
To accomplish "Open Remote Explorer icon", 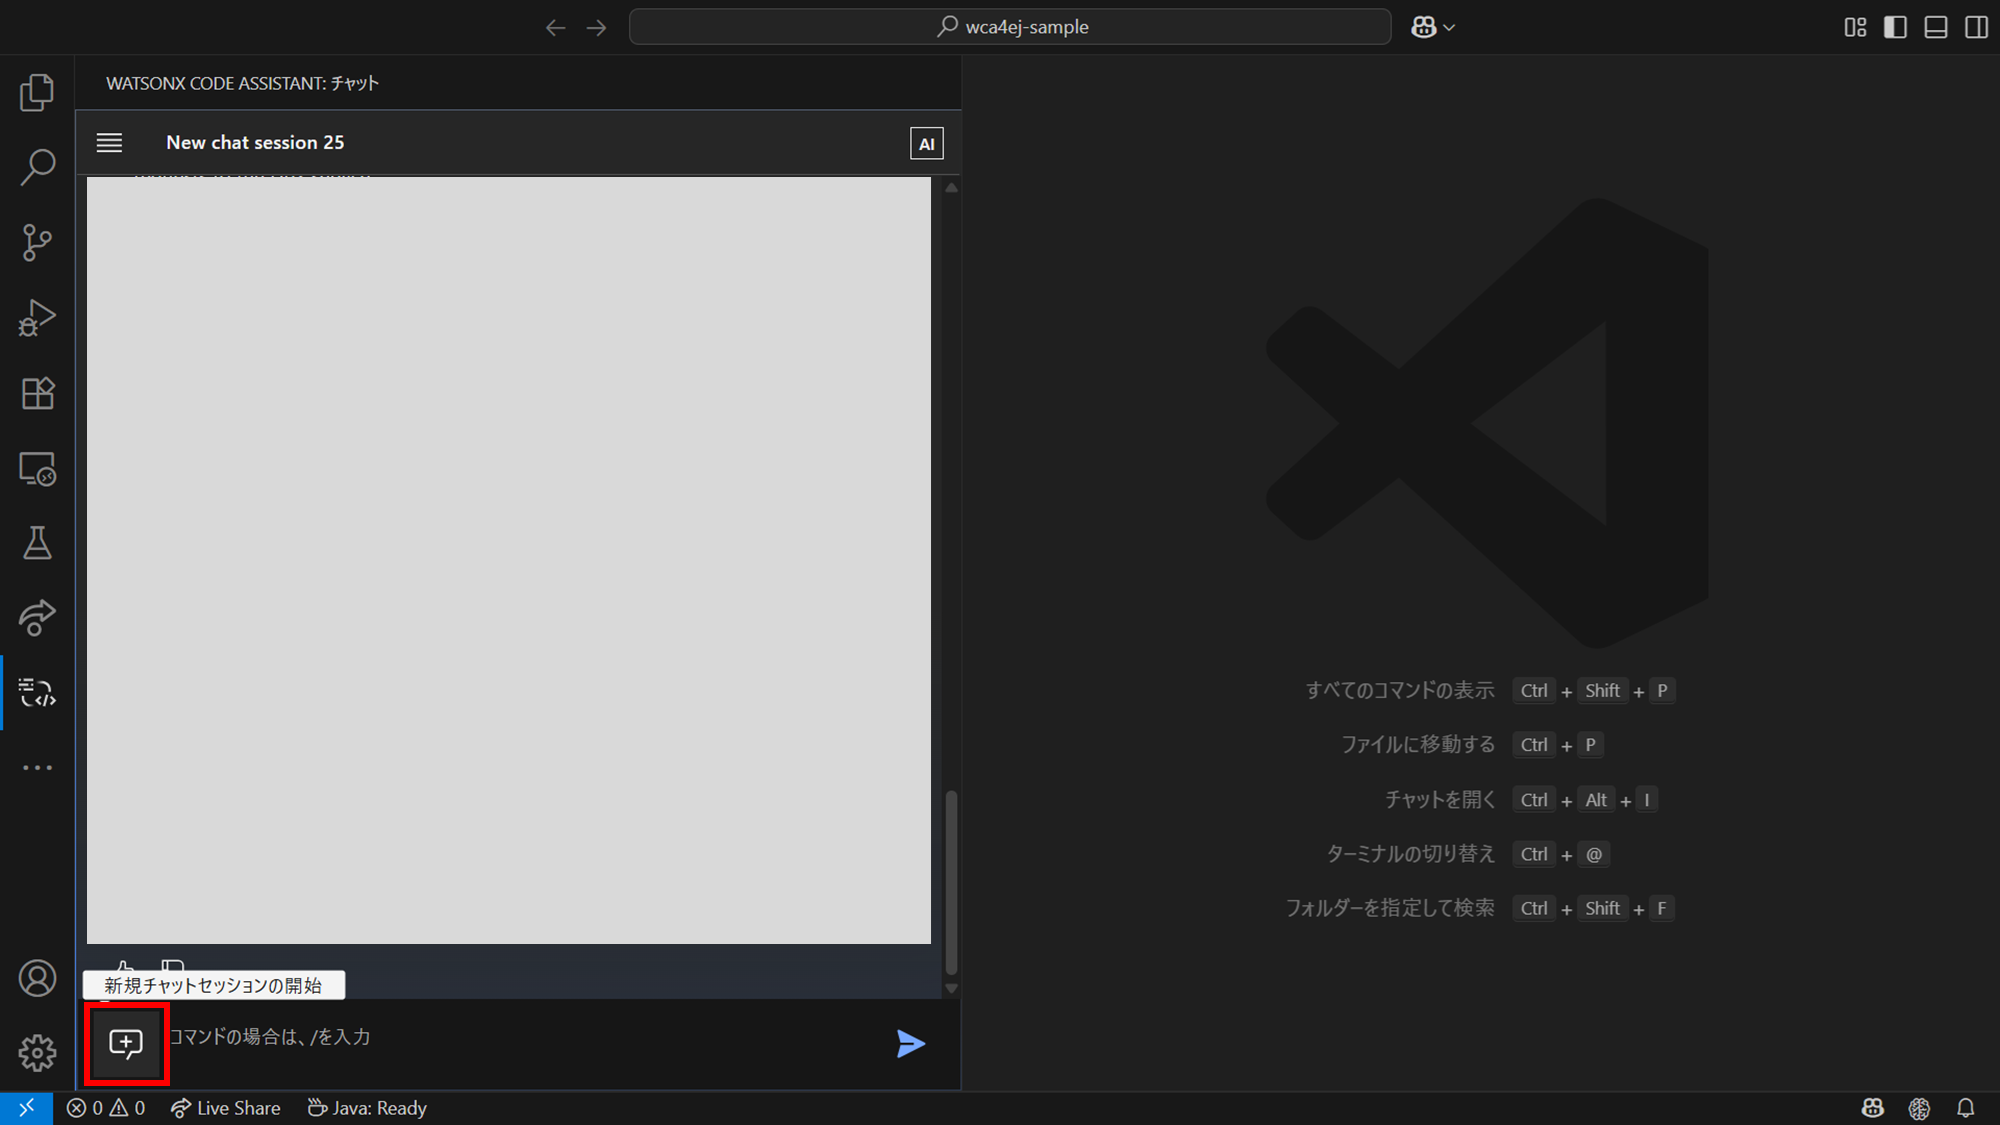I will 37,468.
